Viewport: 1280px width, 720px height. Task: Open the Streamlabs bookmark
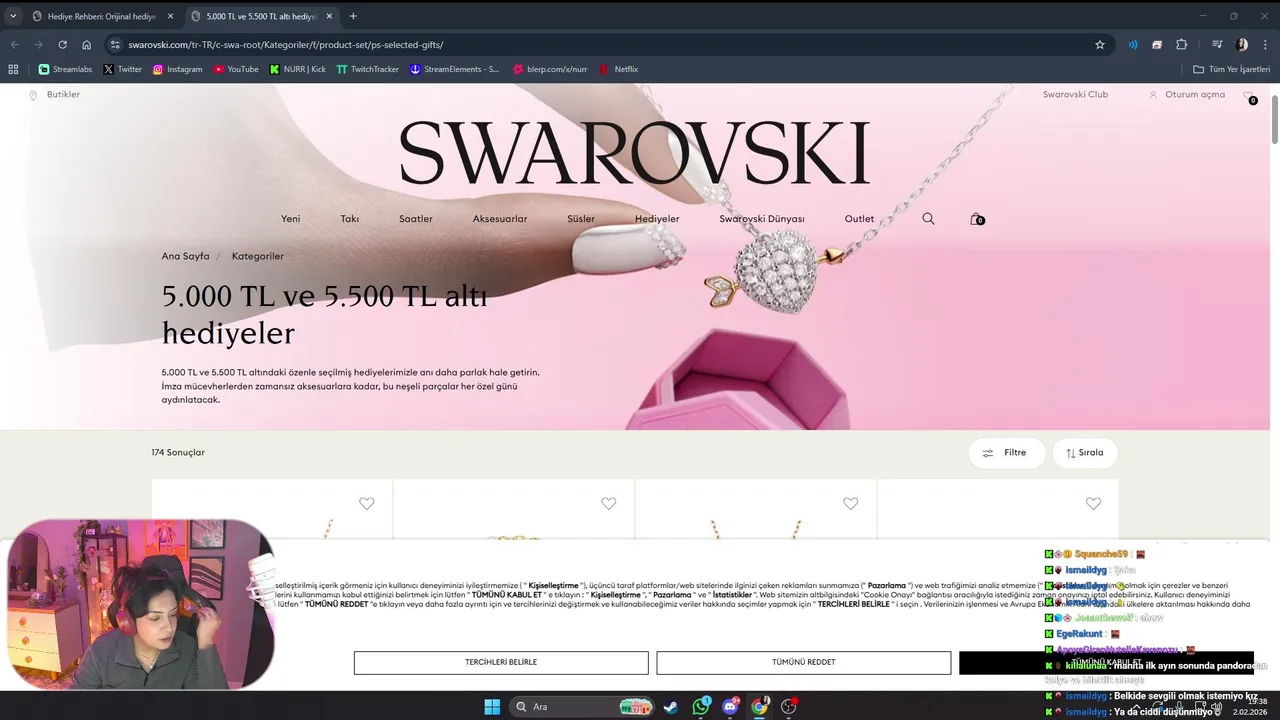click(x=65, y=69)
